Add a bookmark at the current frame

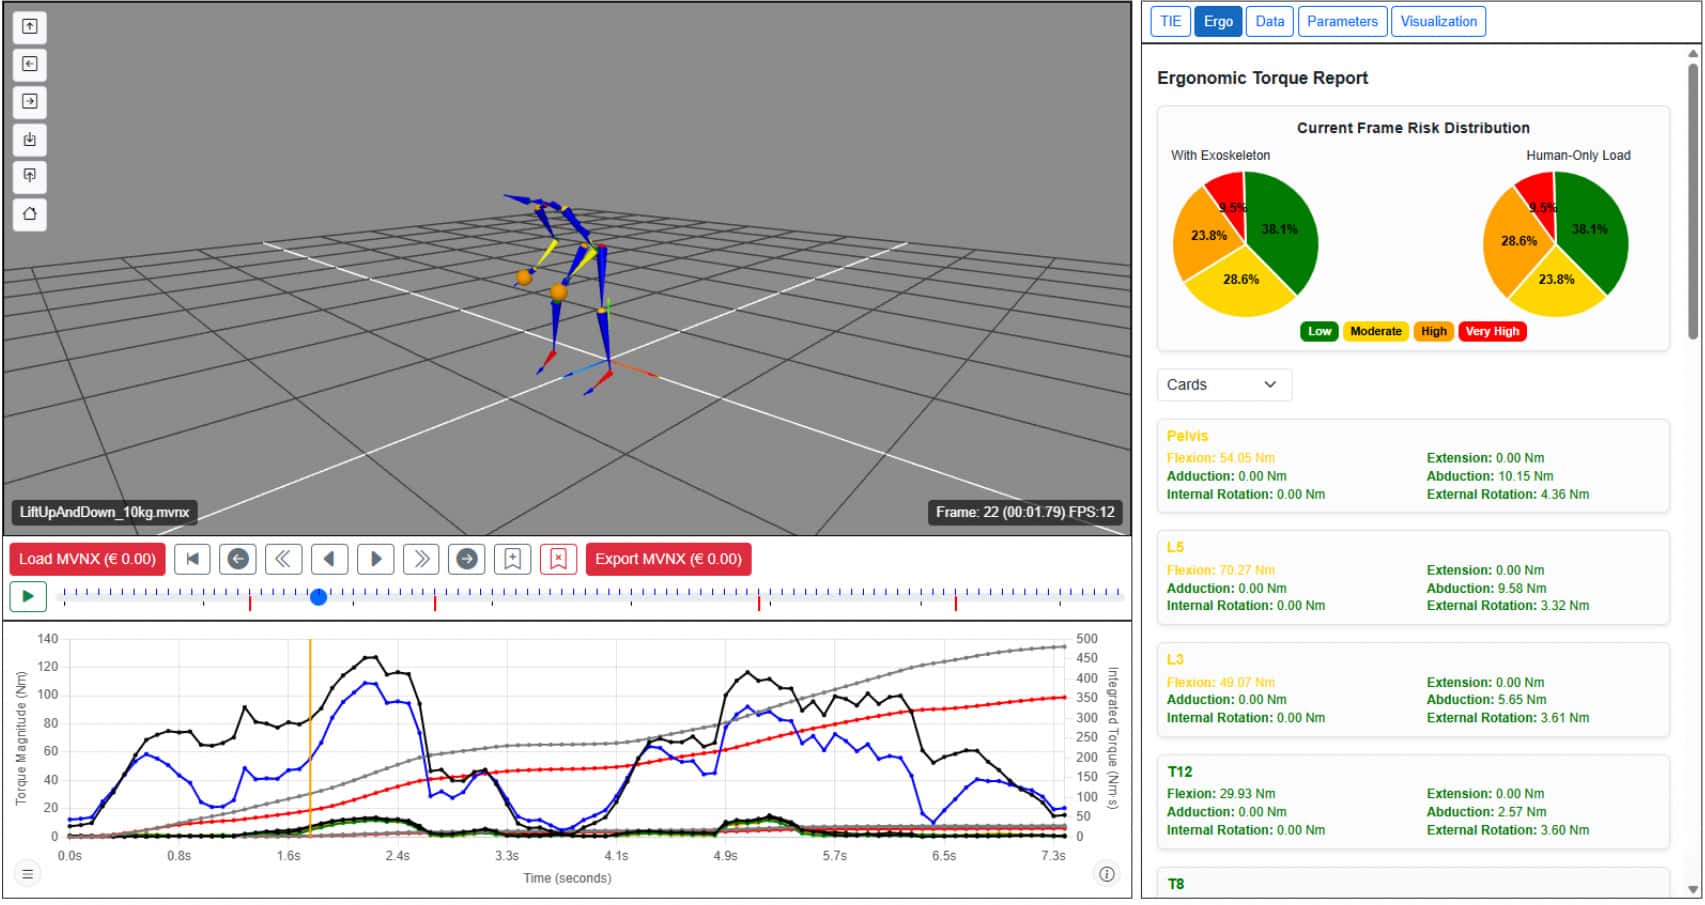click(512, 559)
